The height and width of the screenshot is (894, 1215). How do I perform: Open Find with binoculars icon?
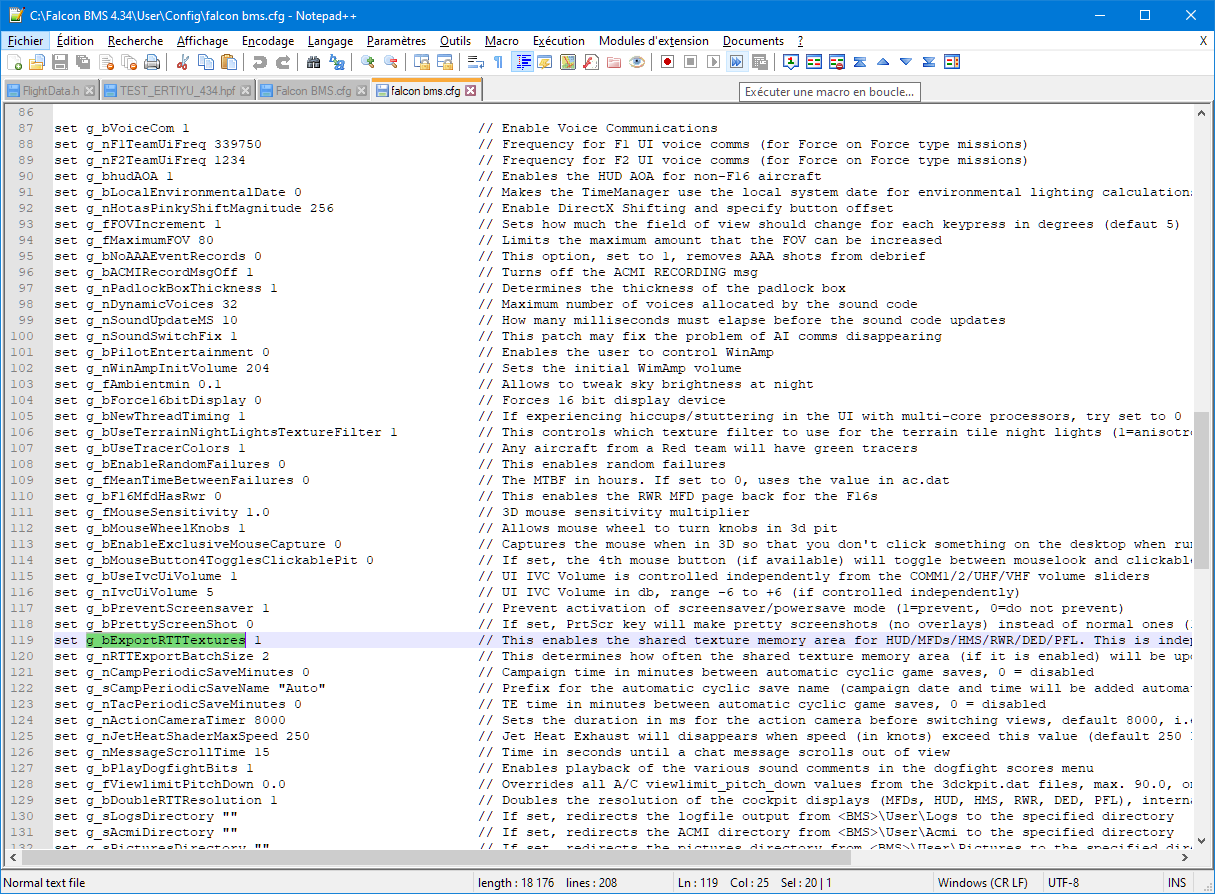click(314, 62)
